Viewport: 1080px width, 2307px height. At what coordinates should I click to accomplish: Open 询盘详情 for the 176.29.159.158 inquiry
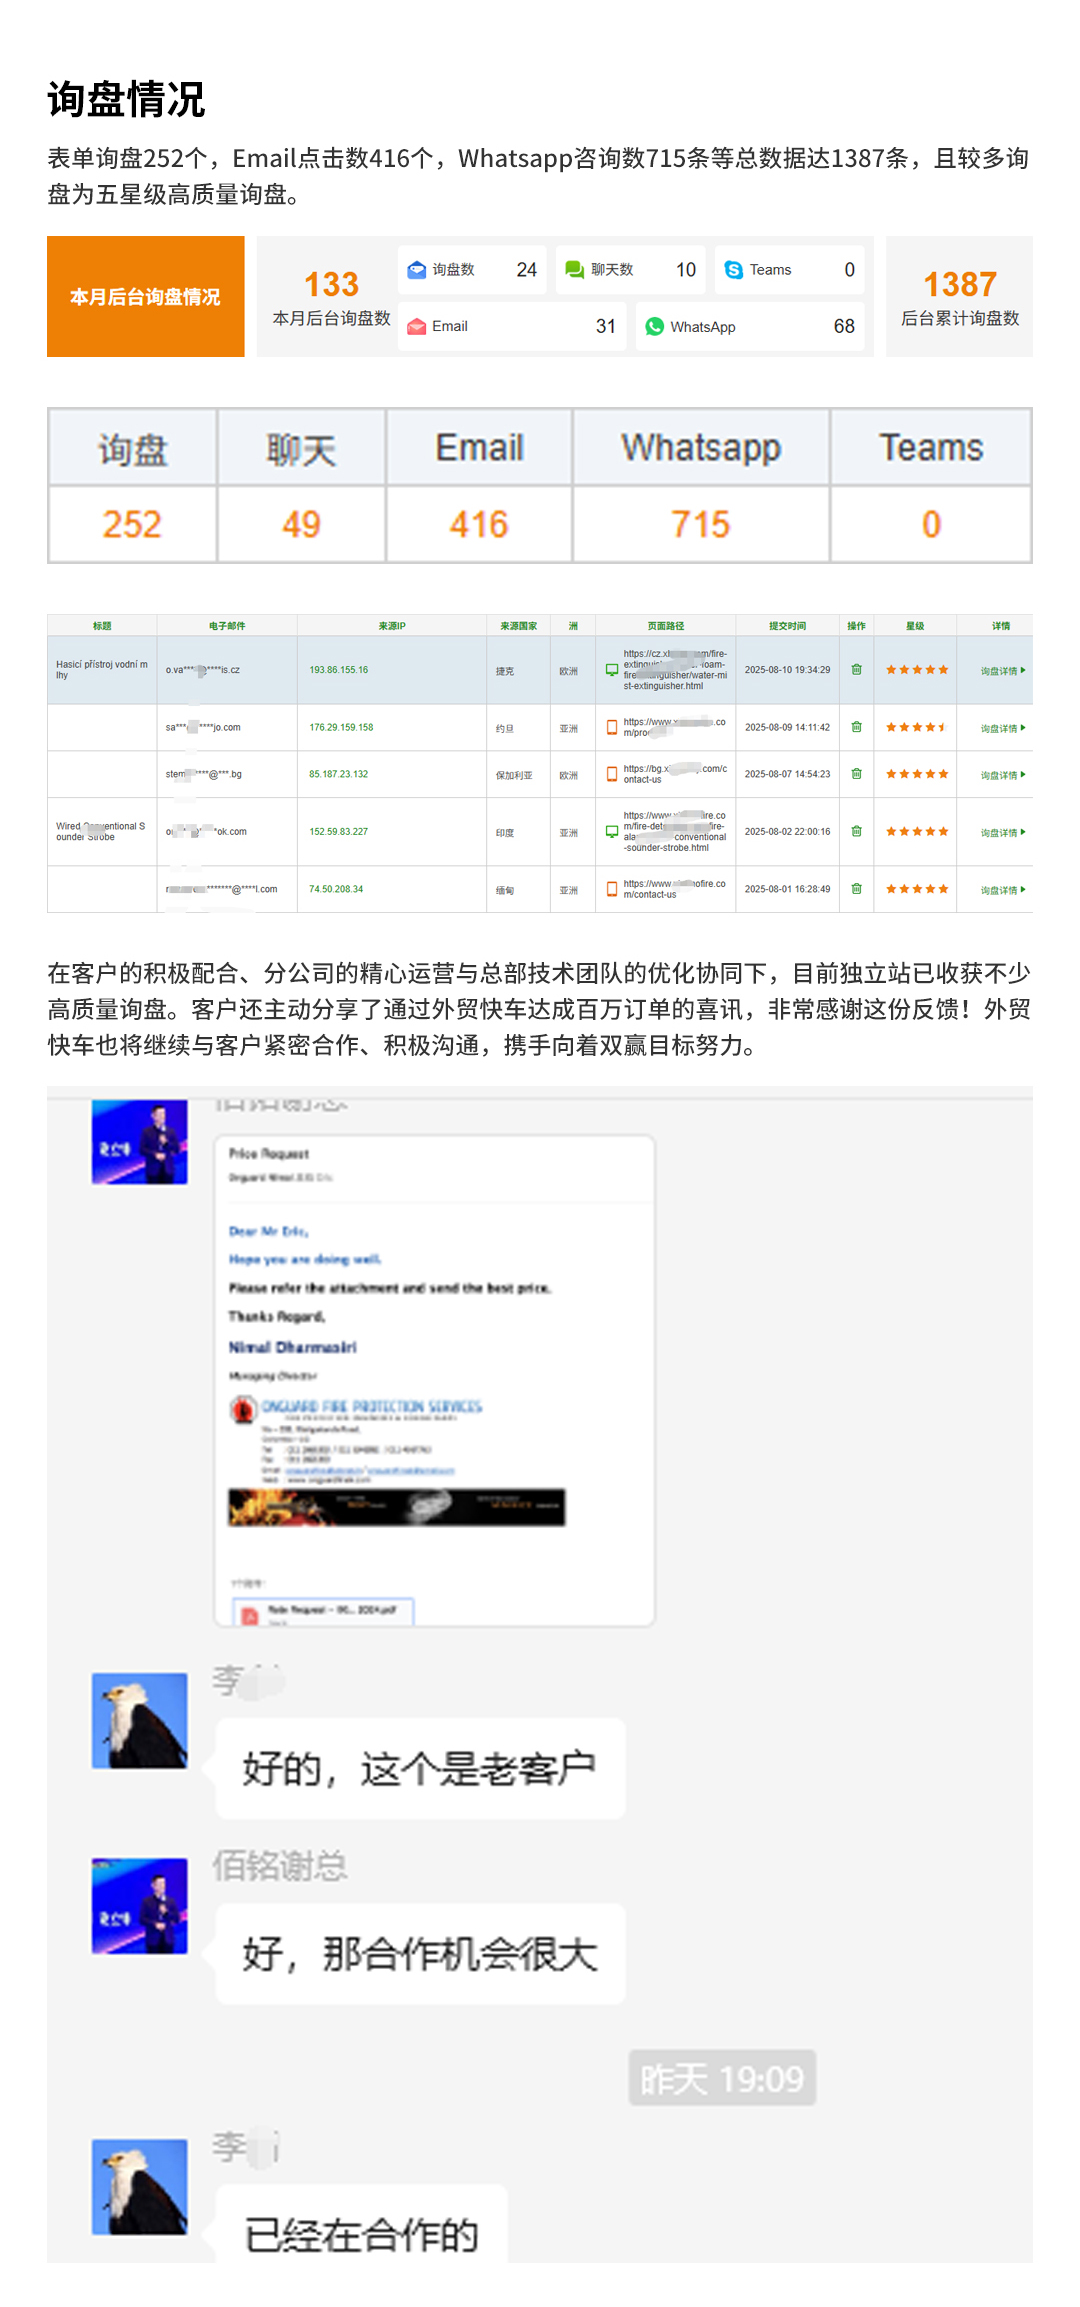pos(1003,729)
